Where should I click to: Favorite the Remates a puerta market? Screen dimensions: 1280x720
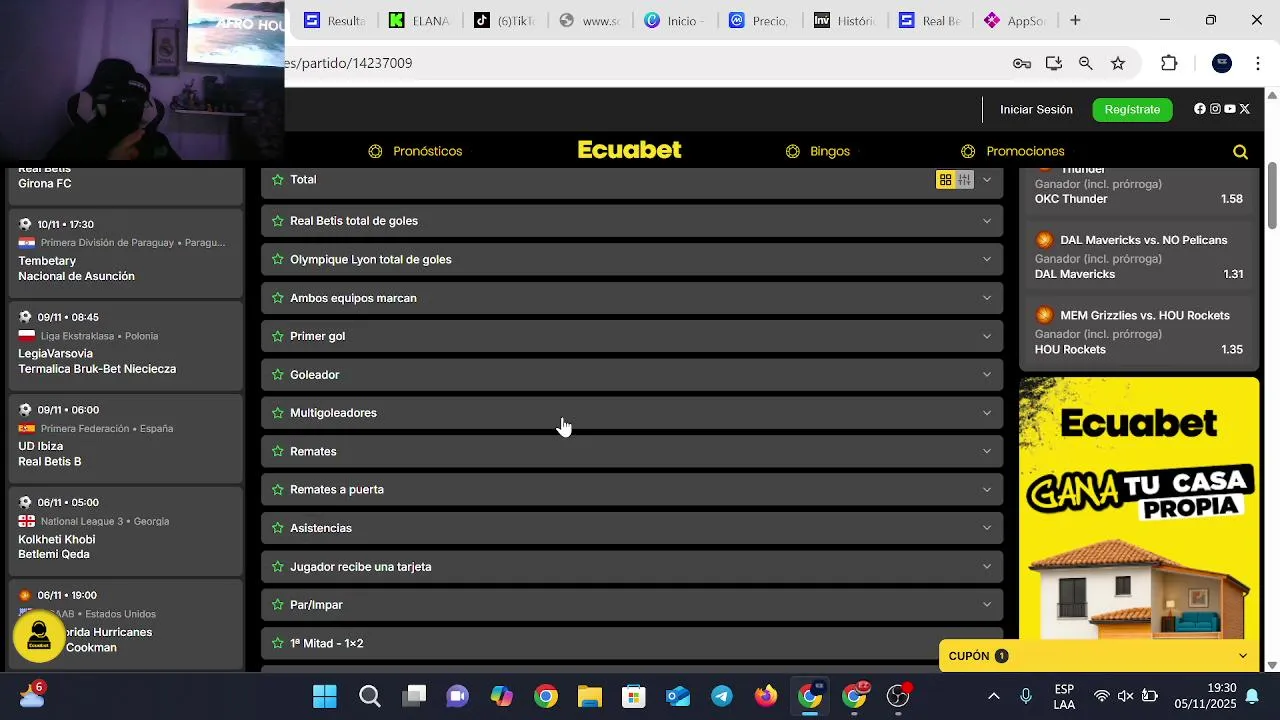pyautogui.click(x=278, y=490)
